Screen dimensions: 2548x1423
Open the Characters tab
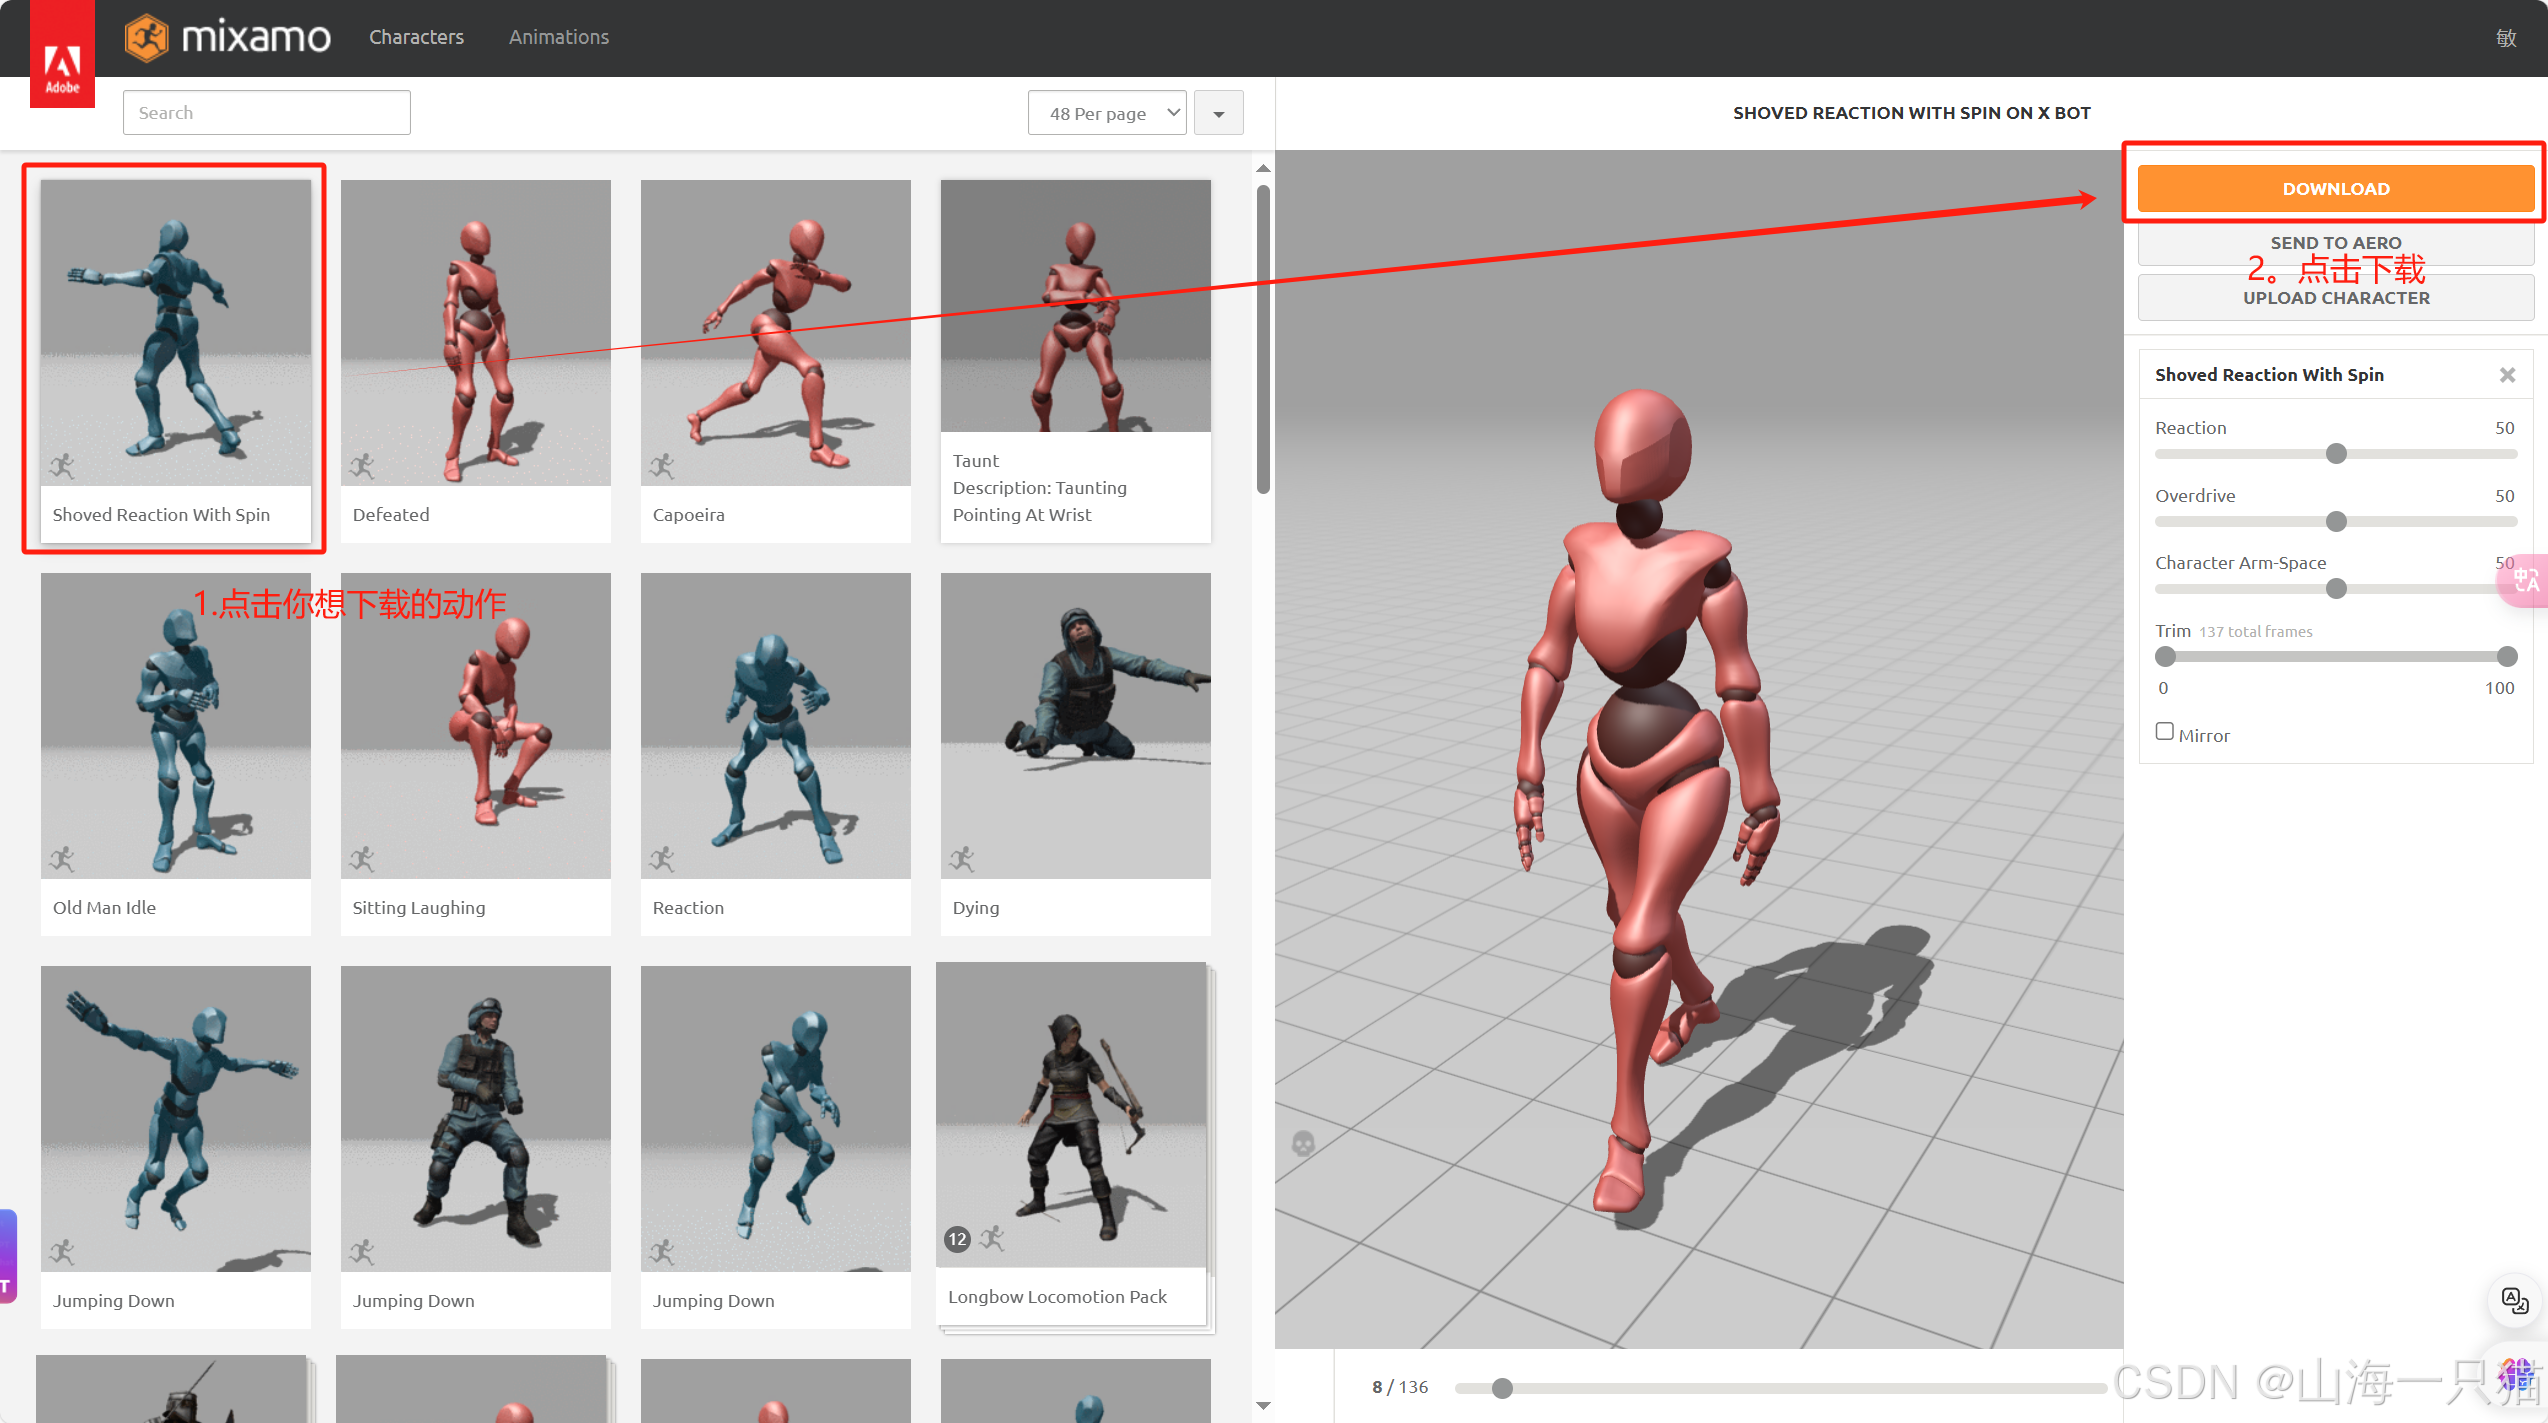[416, 37]
